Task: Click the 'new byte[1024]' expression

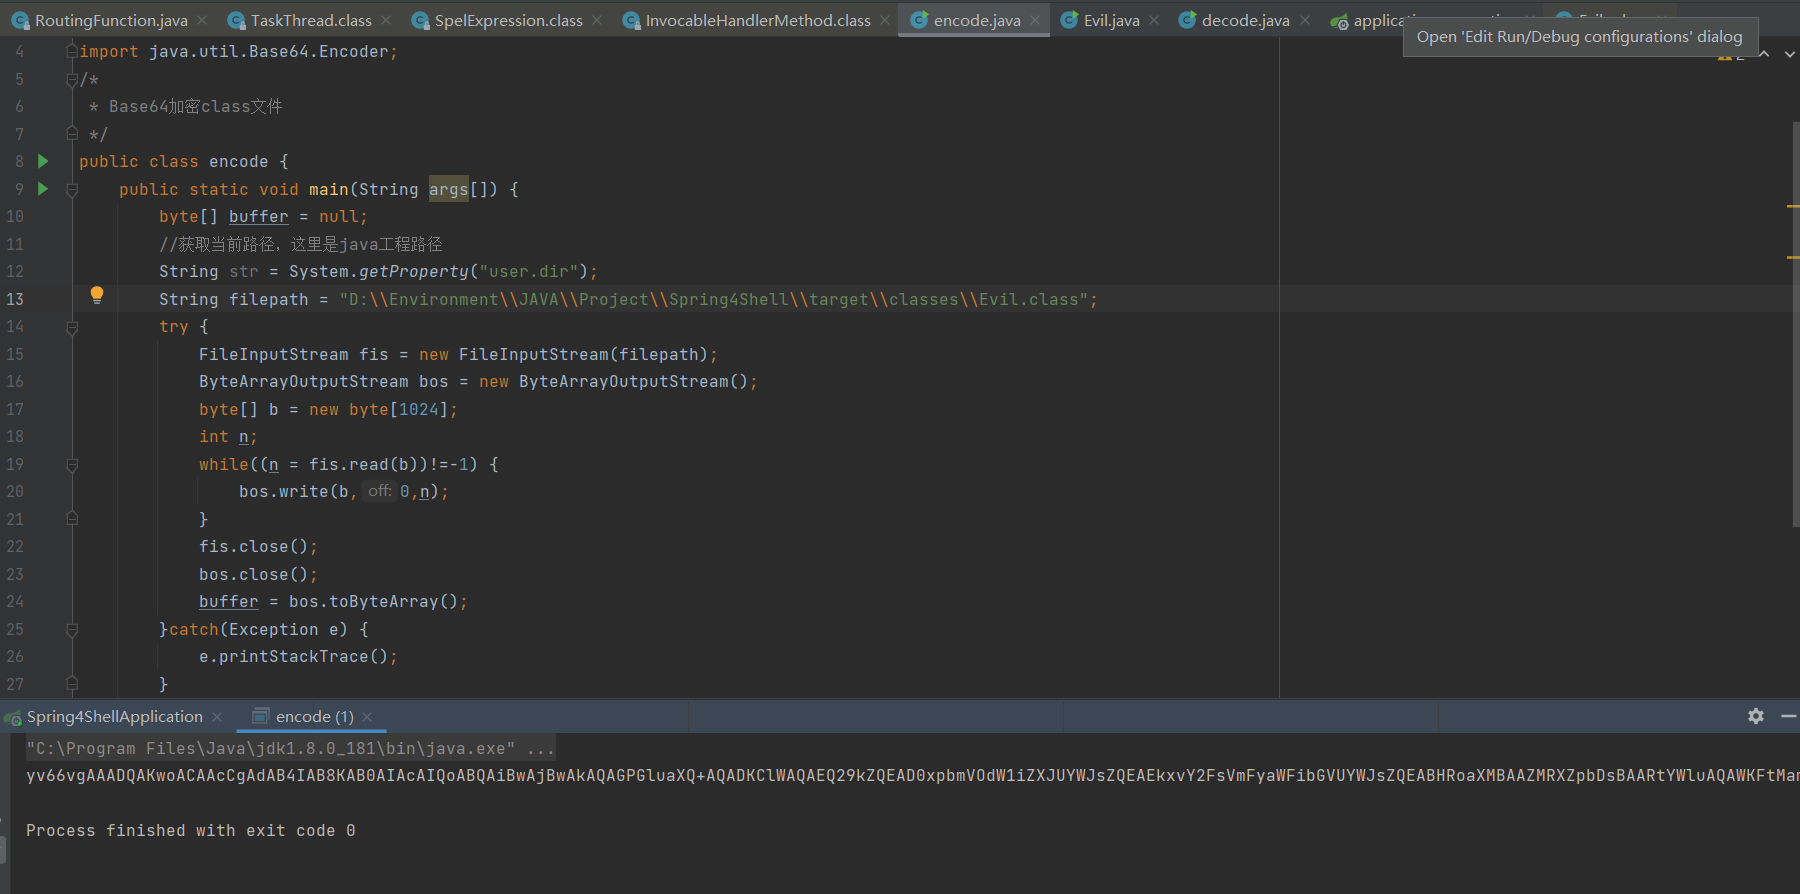Action: tap(378, 409)
